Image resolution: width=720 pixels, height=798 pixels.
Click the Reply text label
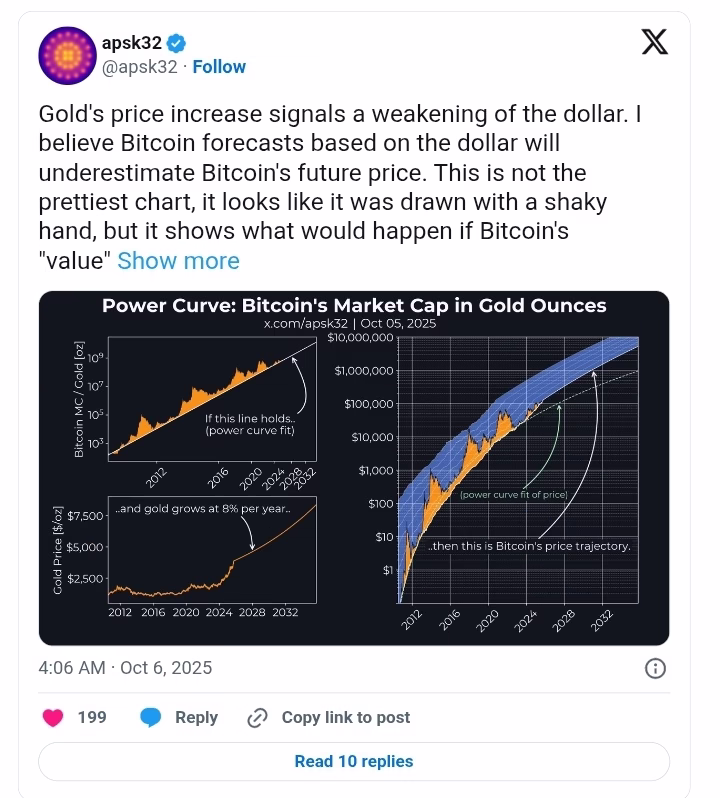tap(196, 717)
